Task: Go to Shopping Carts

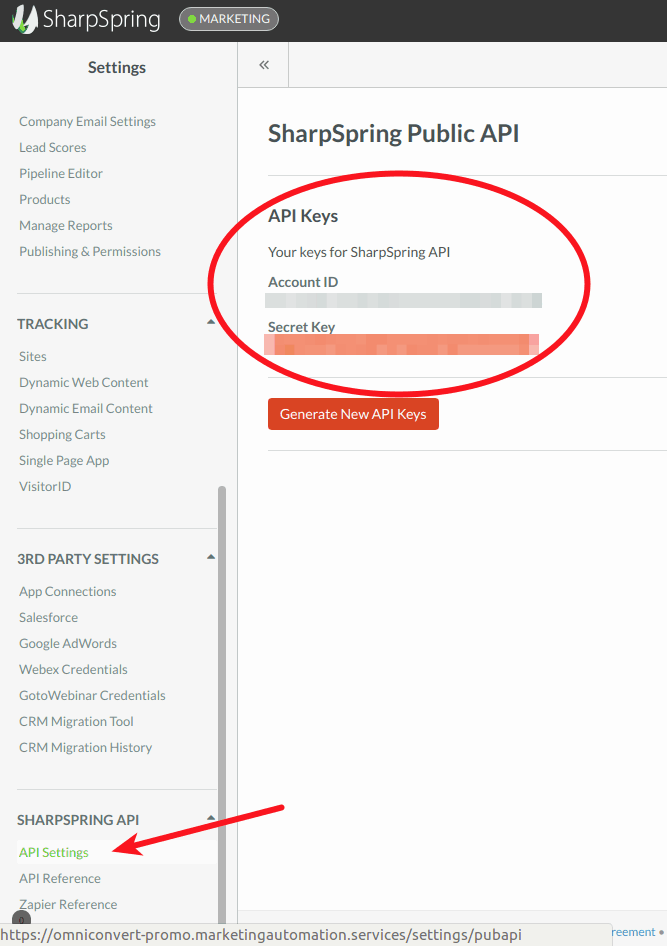Action: point(62,434)
